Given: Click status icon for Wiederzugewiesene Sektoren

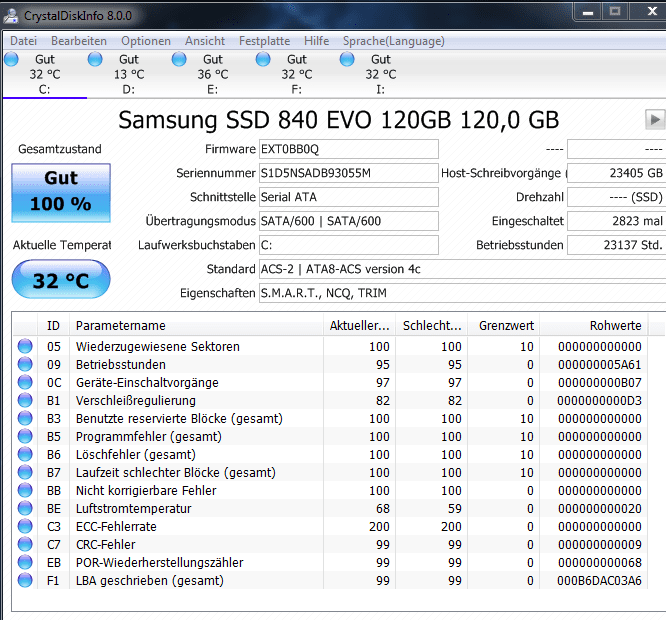Looking at the screenshot, I should [25, 346].
